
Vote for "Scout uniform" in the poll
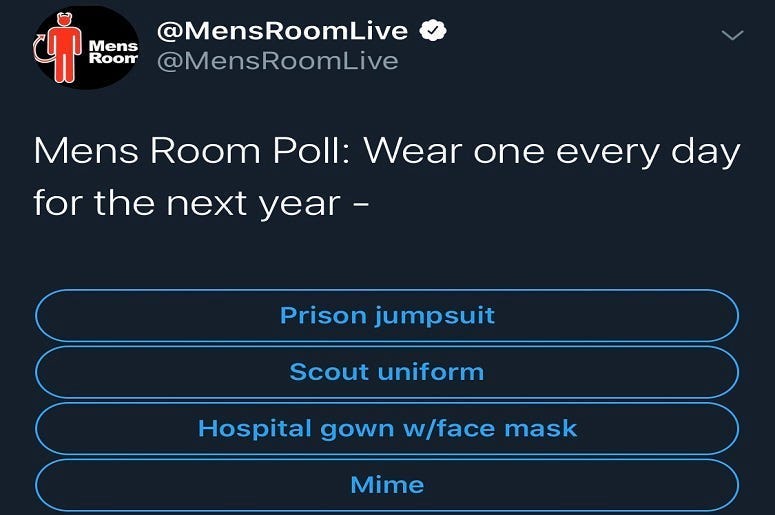(387, 372)
